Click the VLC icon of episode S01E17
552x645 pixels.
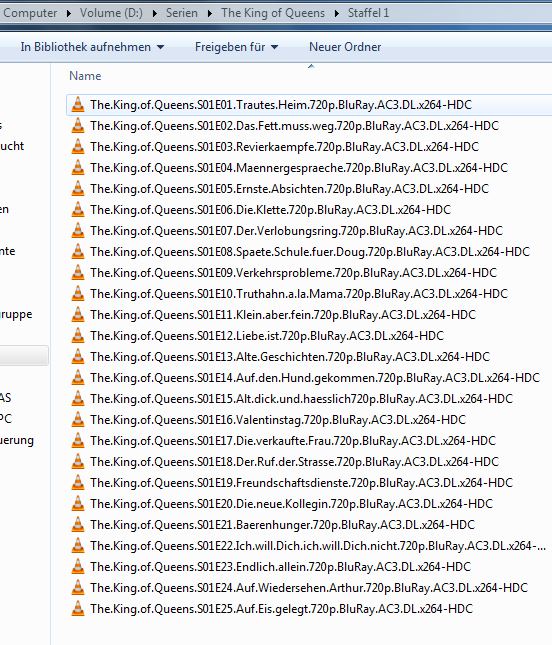pyautogui.click(x=78, y=441)
